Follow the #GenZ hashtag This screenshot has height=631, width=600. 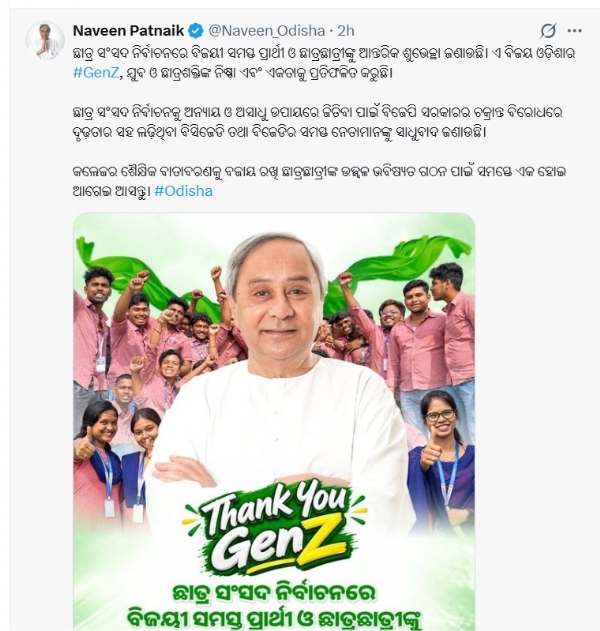pyautogui.click(x=96, y=73)
